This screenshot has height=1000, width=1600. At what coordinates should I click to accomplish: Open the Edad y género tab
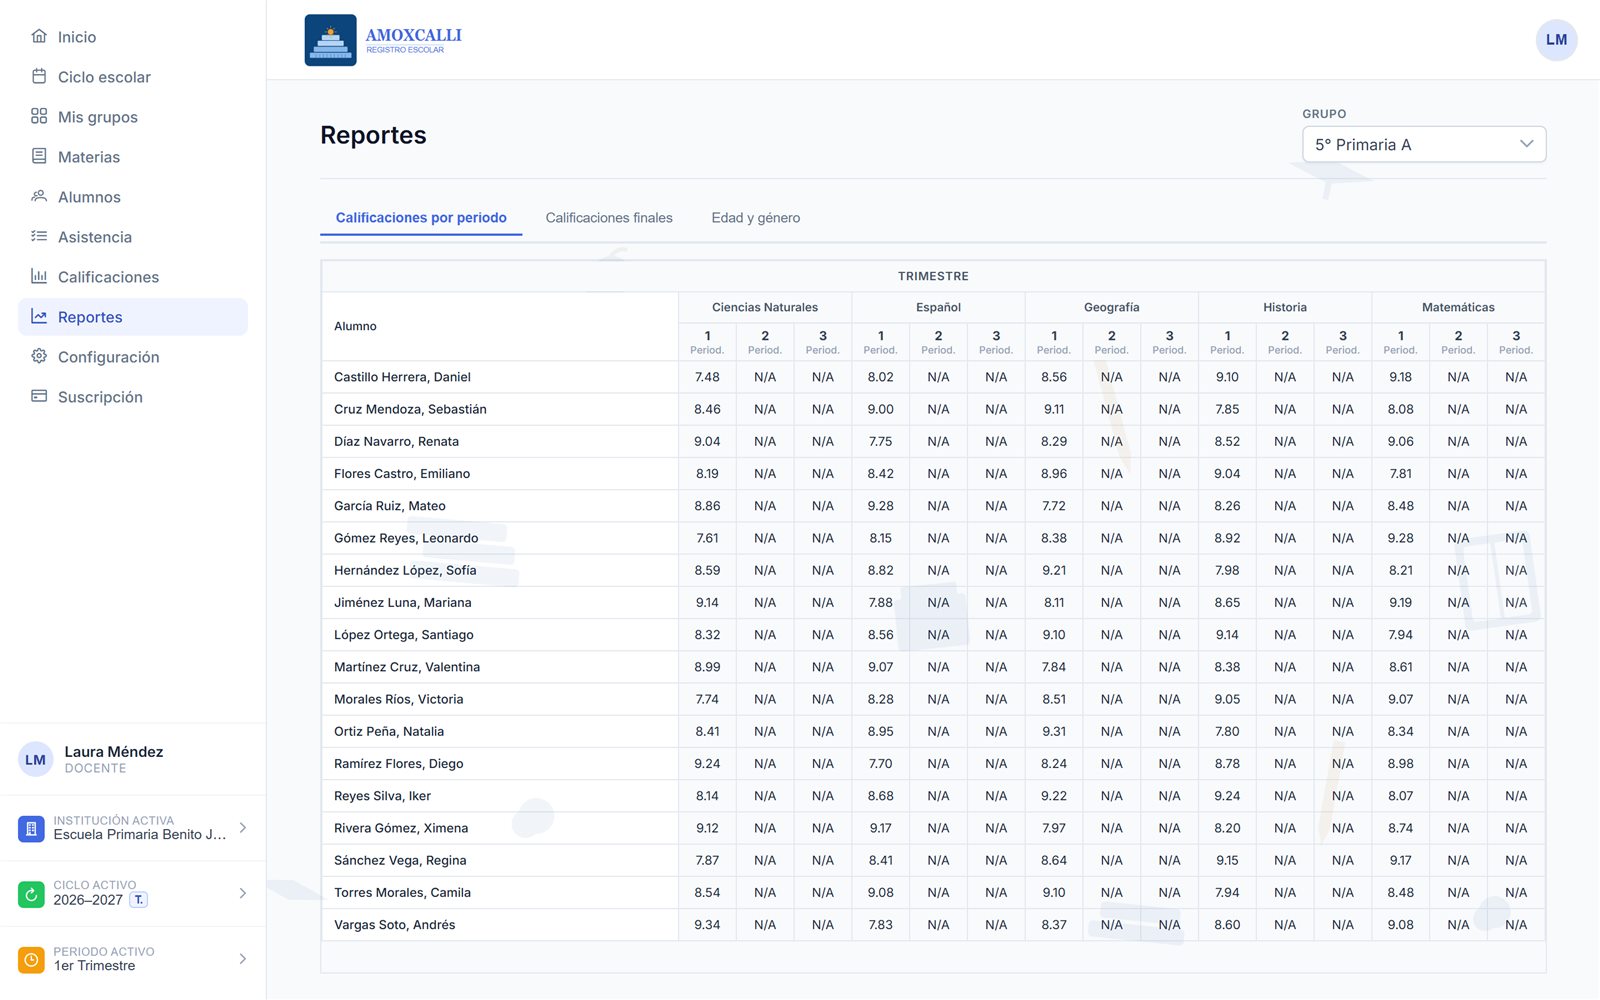click(x=756, y=218)
